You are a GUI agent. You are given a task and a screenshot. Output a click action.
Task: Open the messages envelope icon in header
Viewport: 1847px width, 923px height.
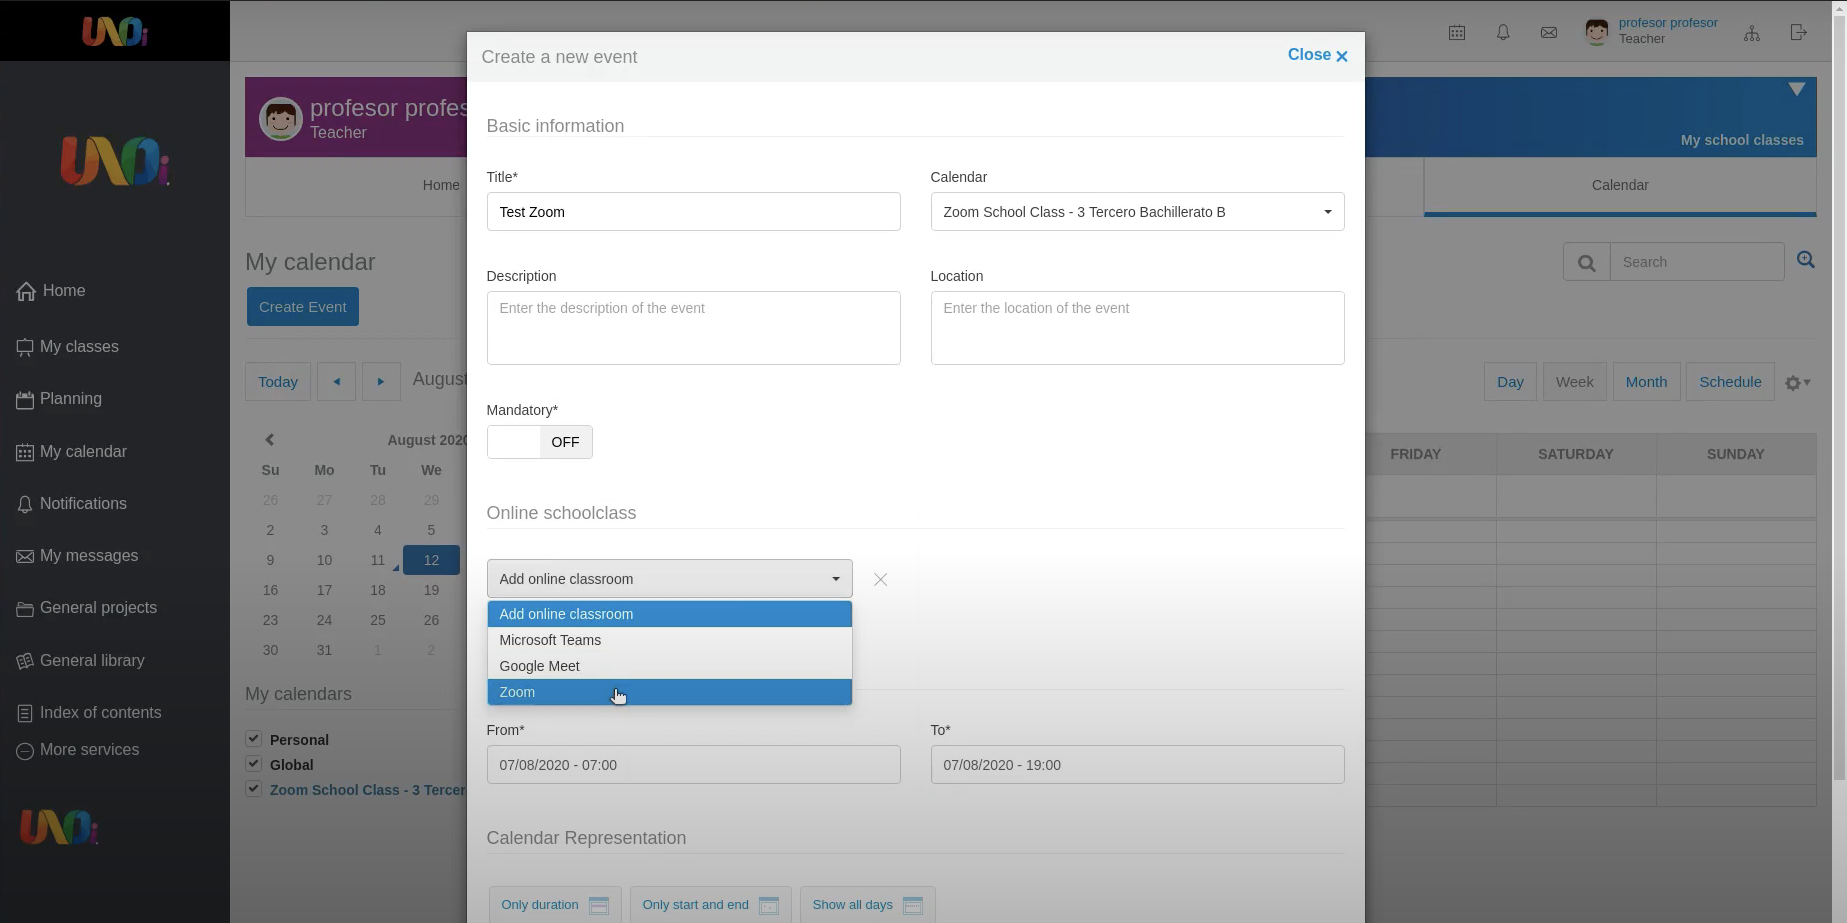(1549, 33)
